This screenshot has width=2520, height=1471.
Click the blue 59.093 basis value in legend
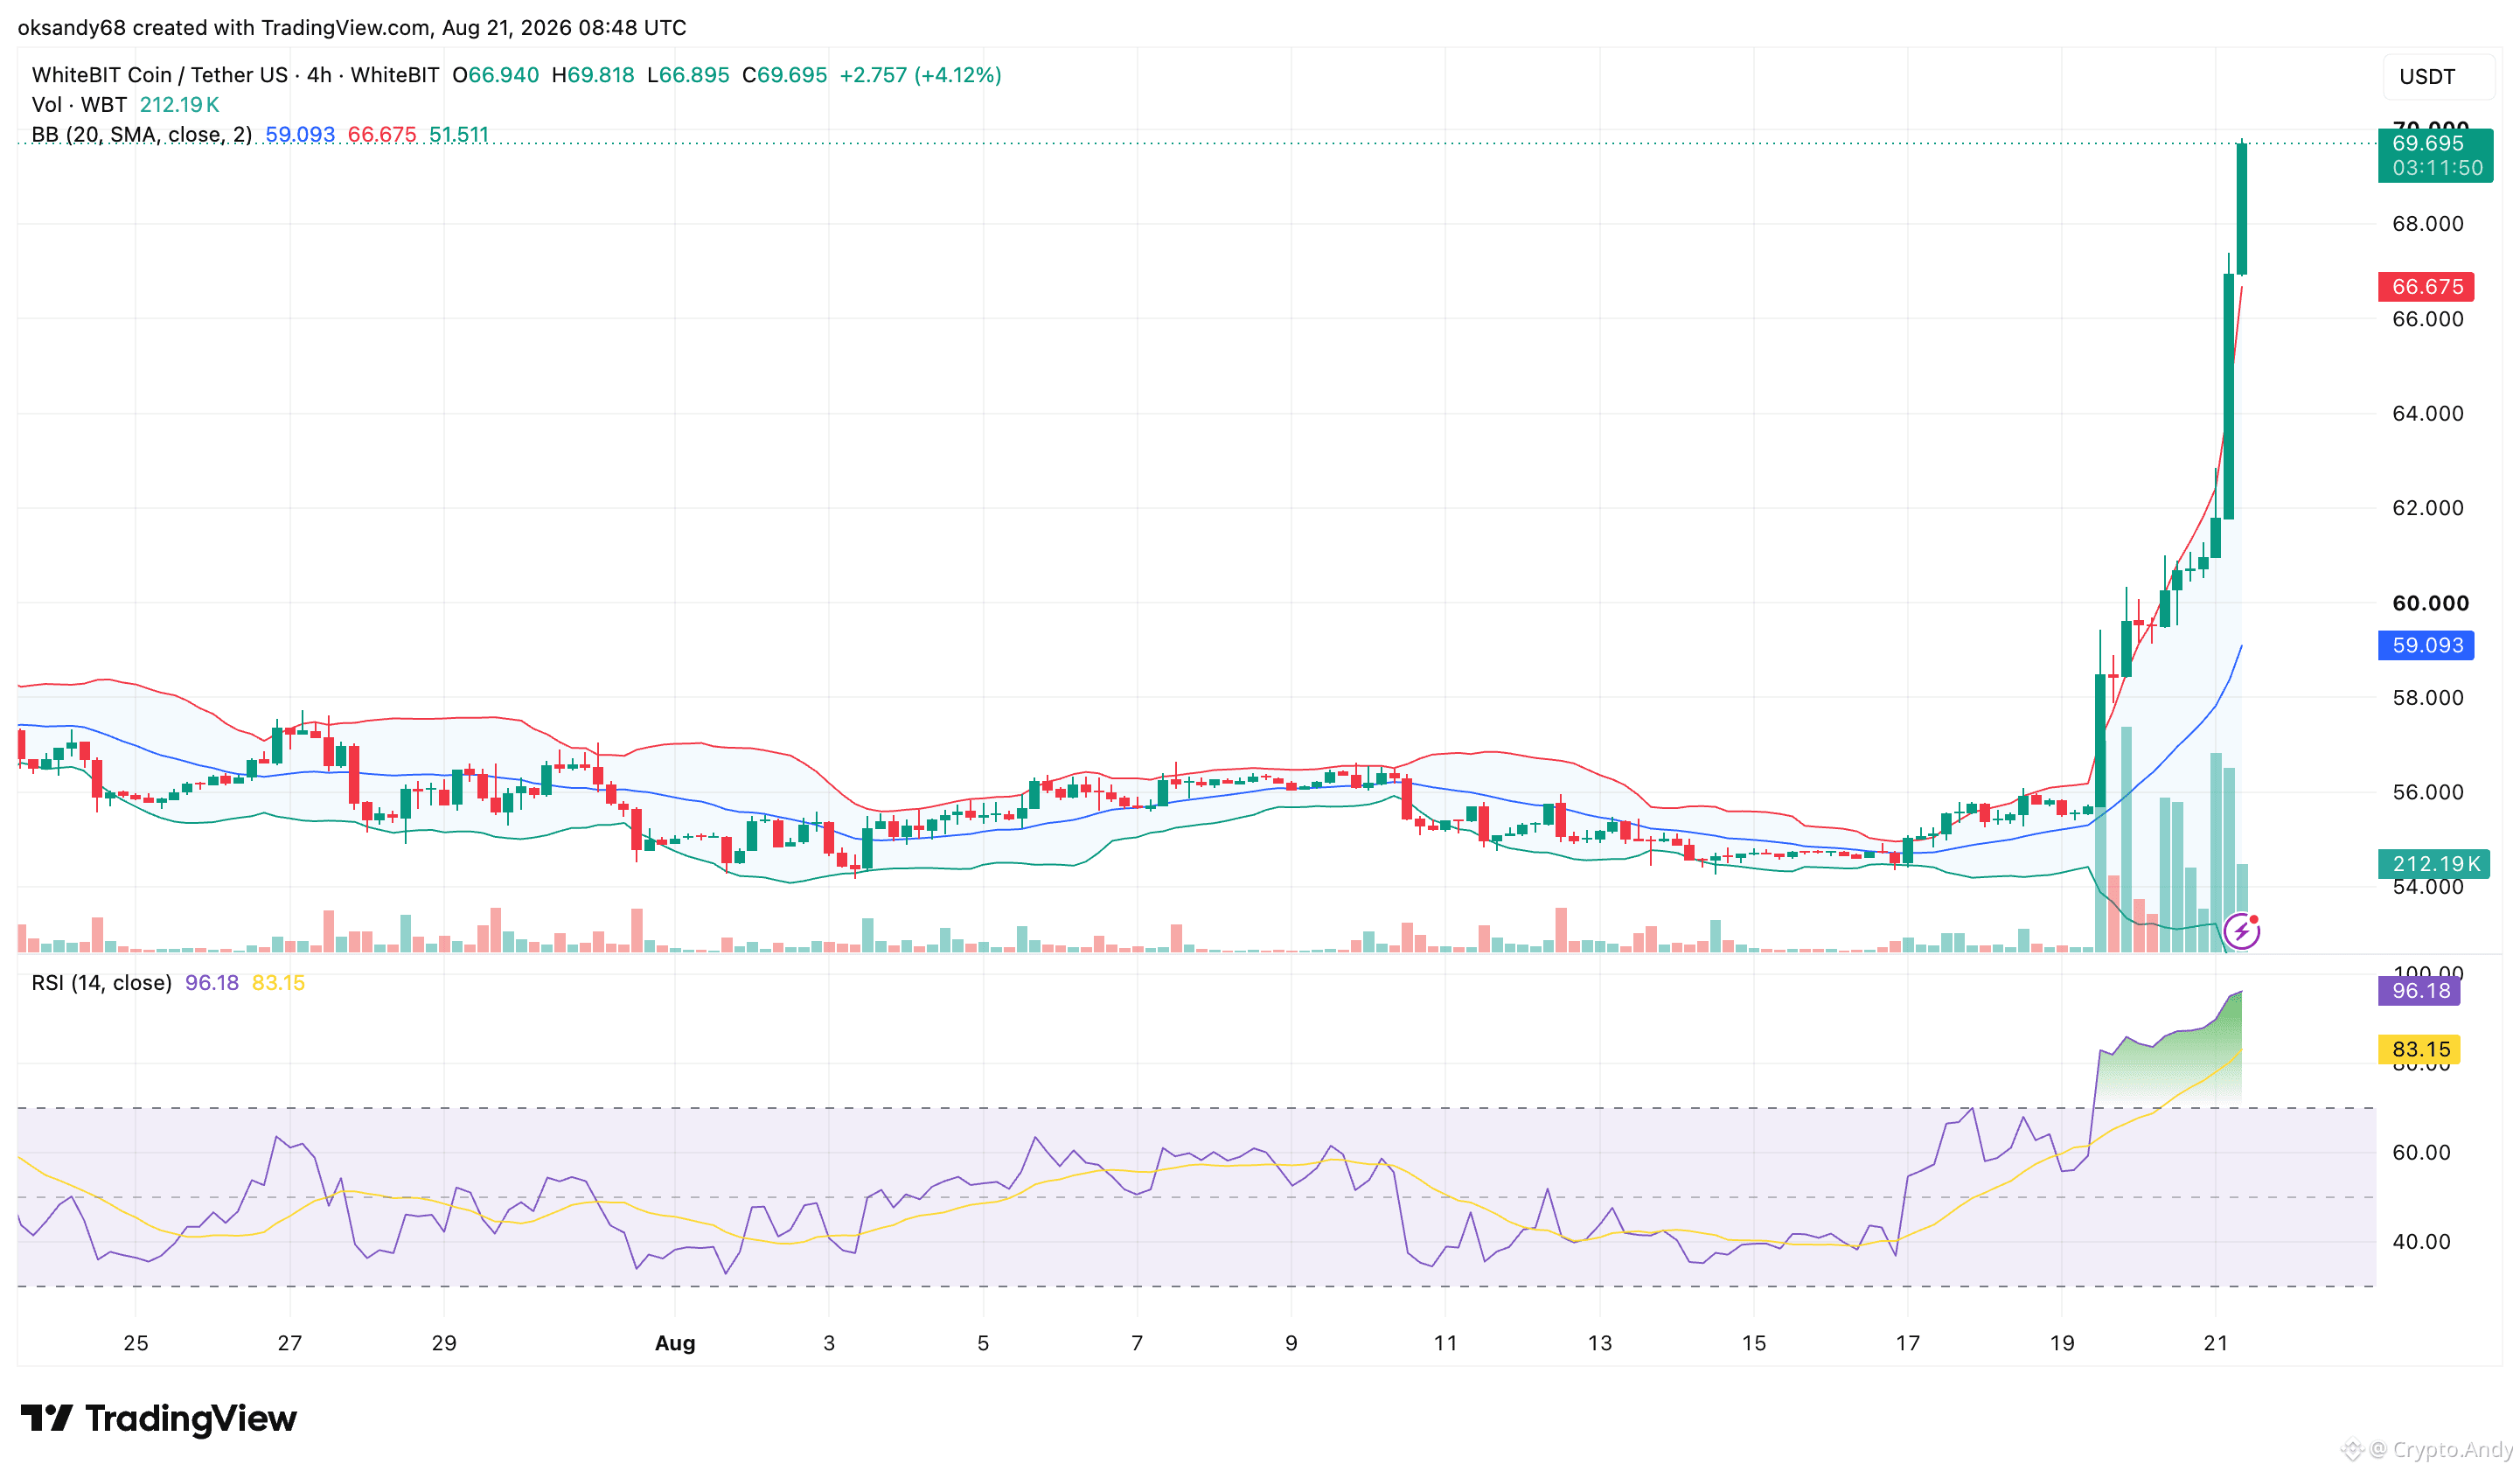point(300,135)
